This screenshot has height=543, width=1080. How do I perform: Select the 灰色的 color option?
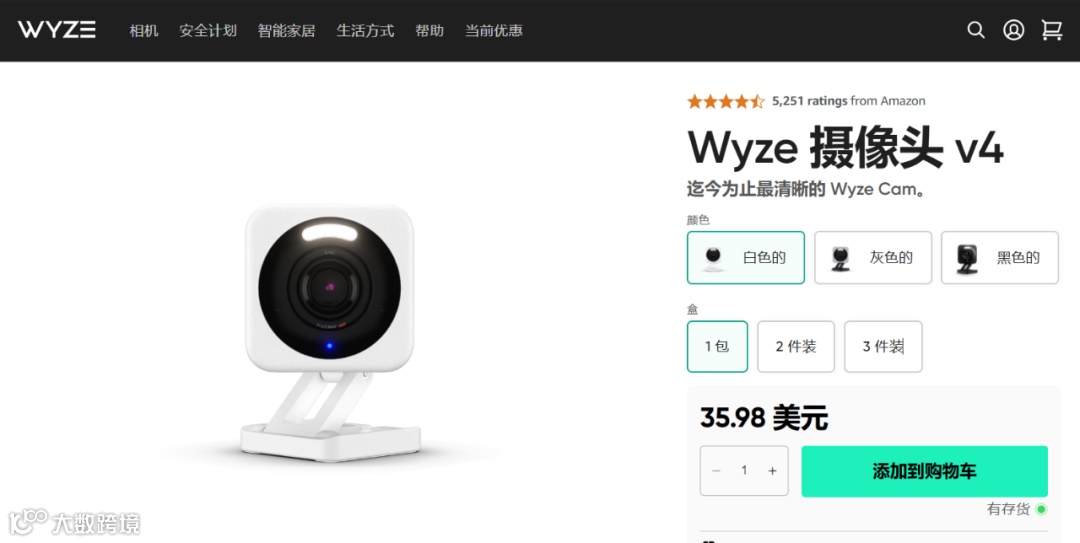[873, 258]
